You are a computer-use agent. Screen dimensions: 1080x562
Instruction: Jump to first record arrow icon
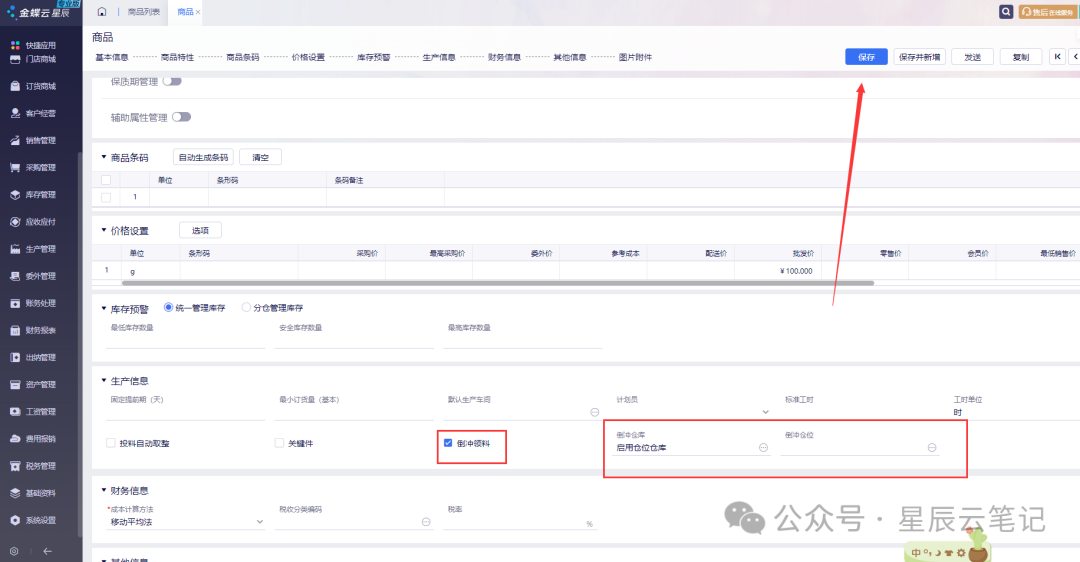1057,57
